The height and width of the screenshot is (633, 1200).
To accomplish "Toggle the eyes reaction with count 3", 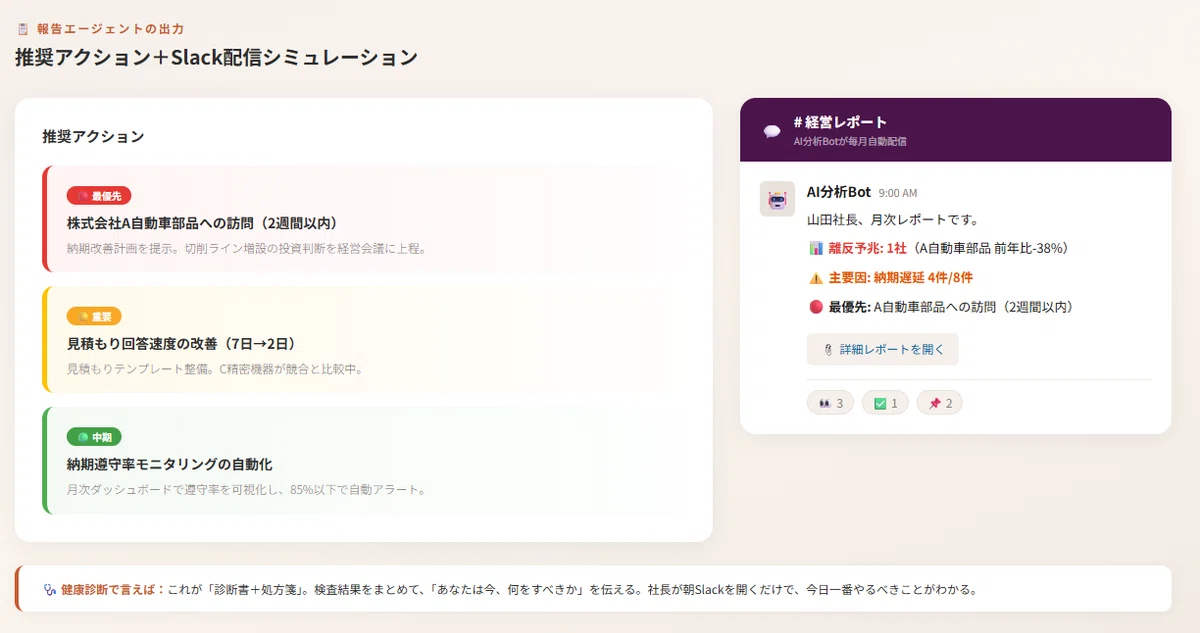I will (830, 403).
